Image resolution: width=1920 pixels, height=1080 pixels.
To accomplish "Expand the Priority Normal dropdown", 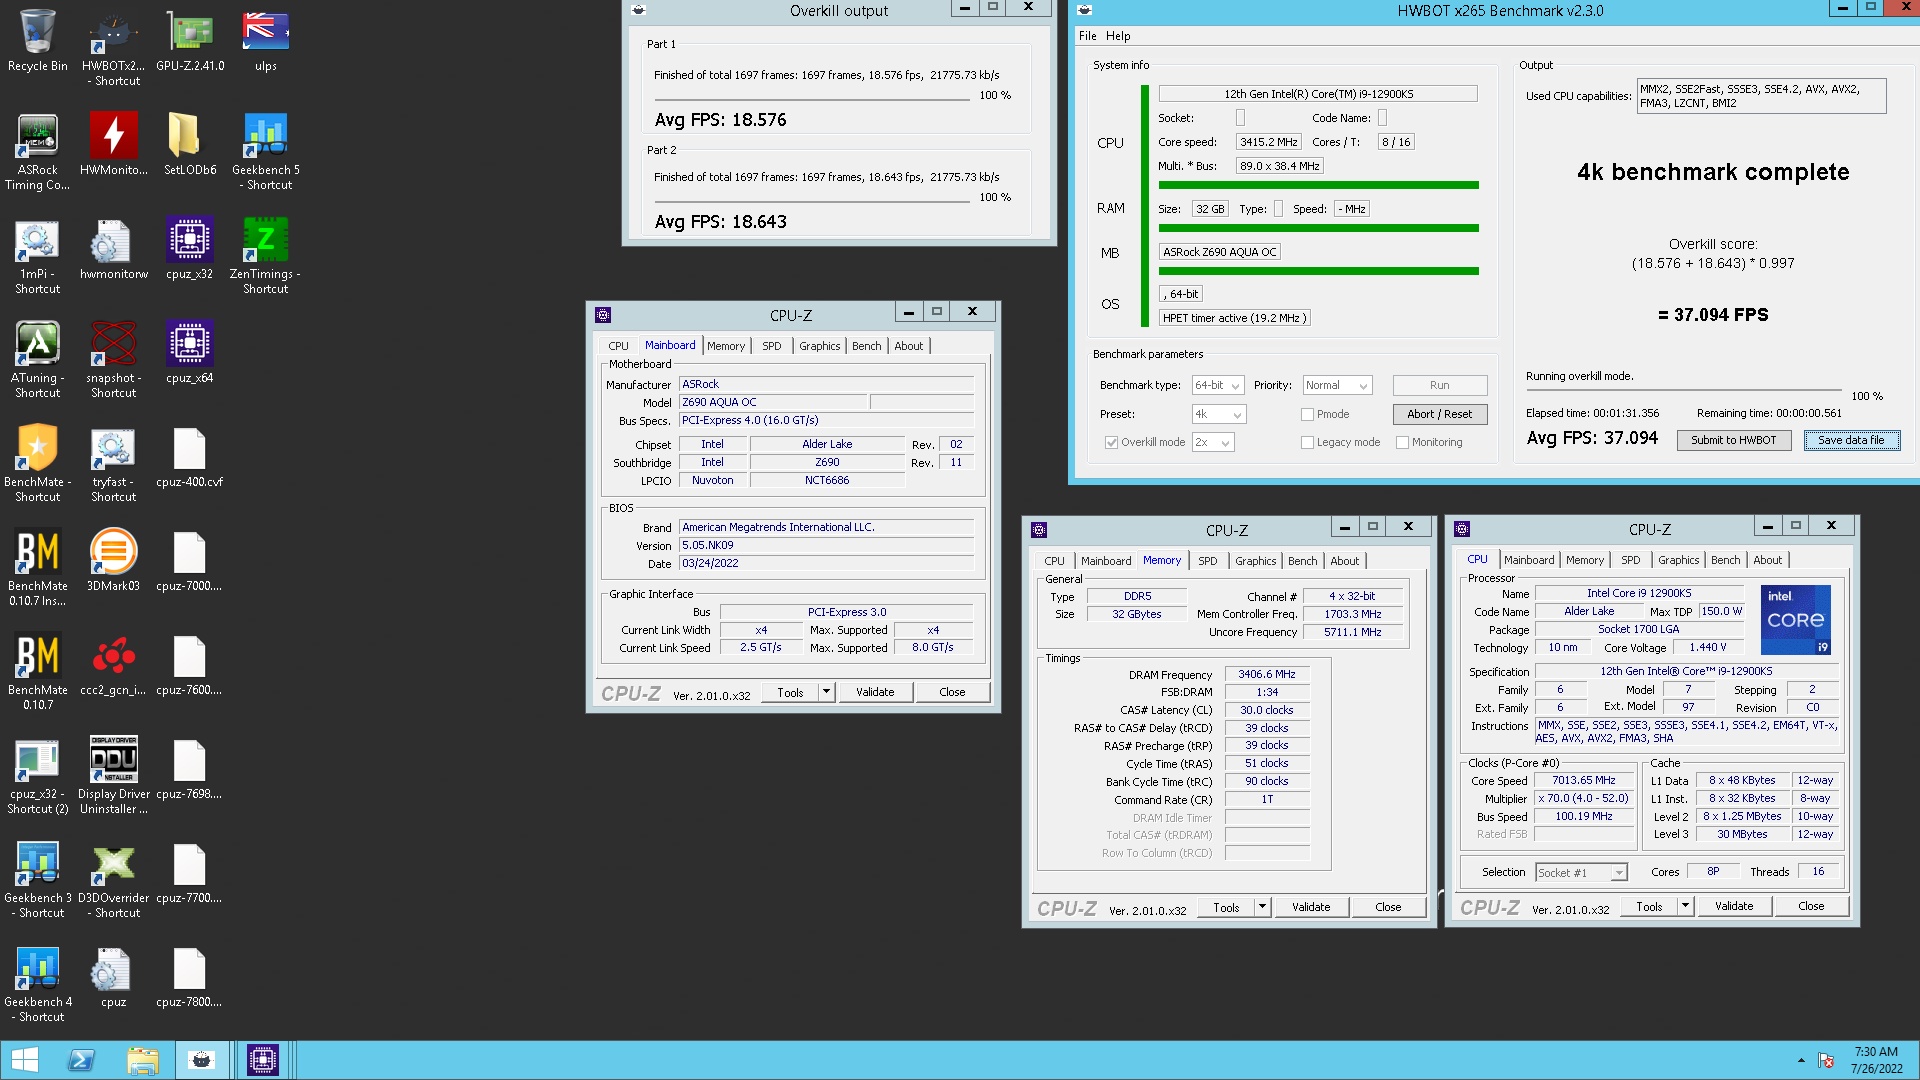I will [1337, 385].
